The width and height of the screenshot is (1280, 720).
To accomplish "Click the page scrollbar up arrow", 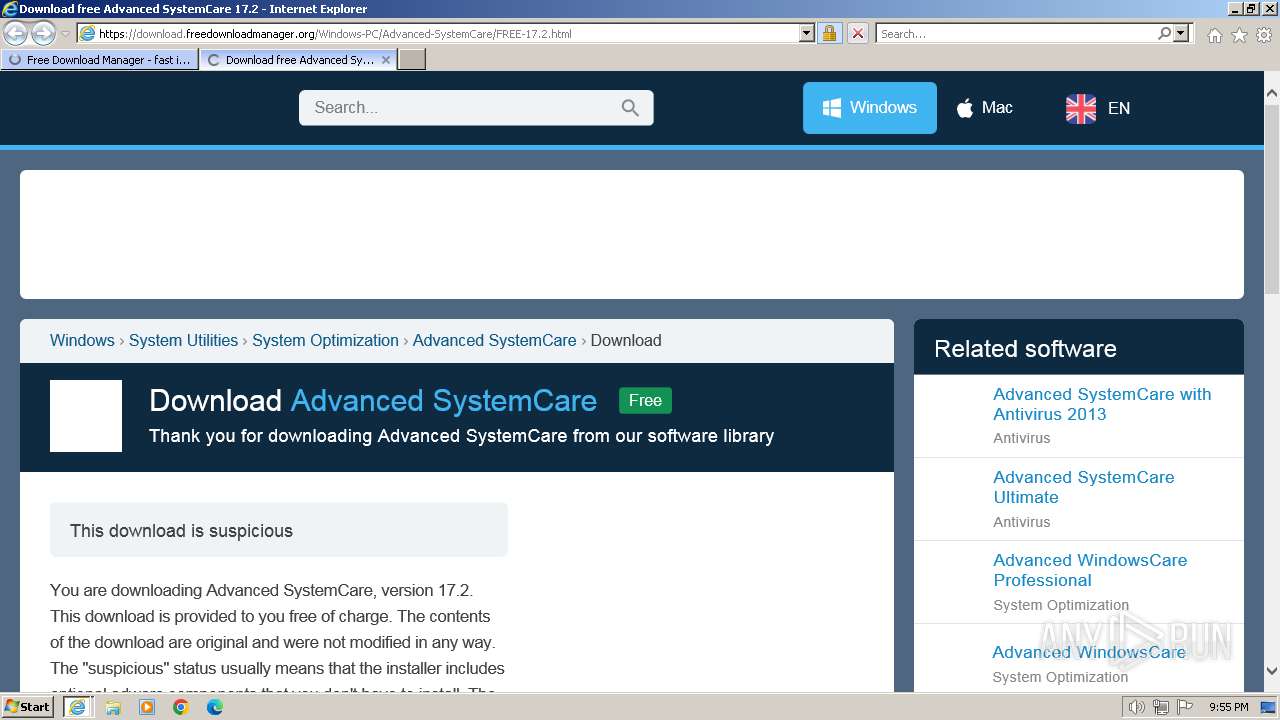I will 1272,93.
